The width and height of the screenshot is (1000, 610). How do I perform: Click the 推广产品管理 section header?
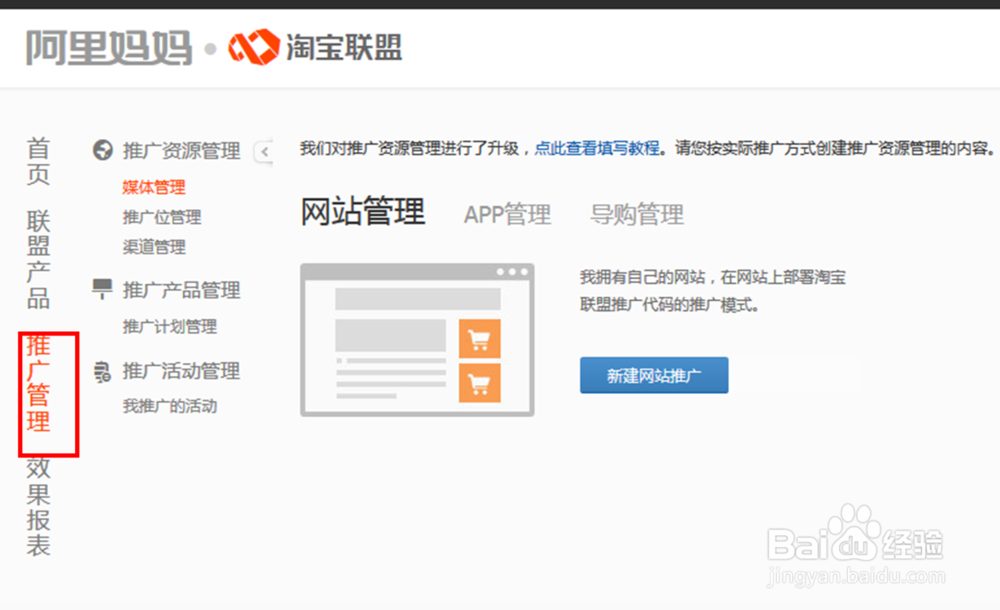pyautogui.click(x=181, y=290)
